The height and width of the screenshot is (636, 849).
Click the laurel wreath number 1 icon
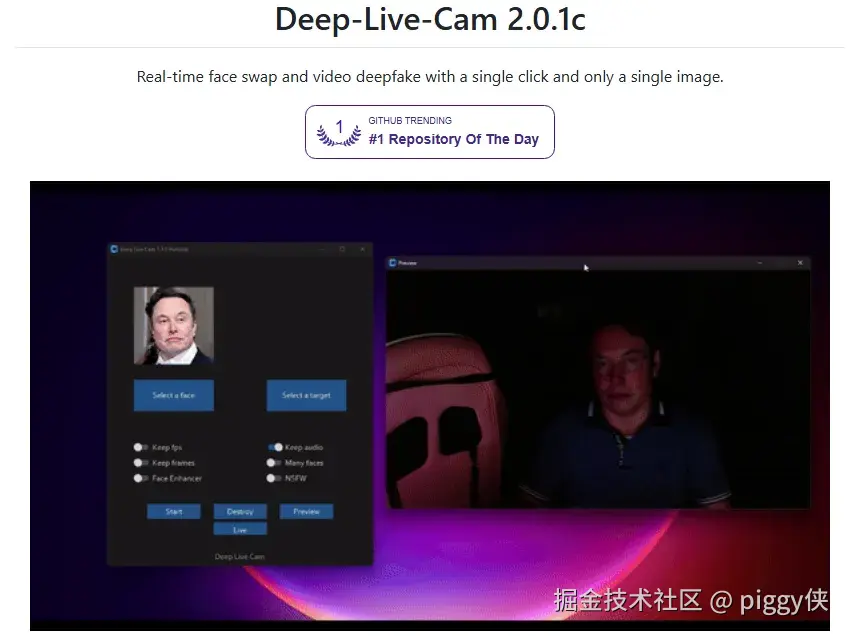(339, 133)
